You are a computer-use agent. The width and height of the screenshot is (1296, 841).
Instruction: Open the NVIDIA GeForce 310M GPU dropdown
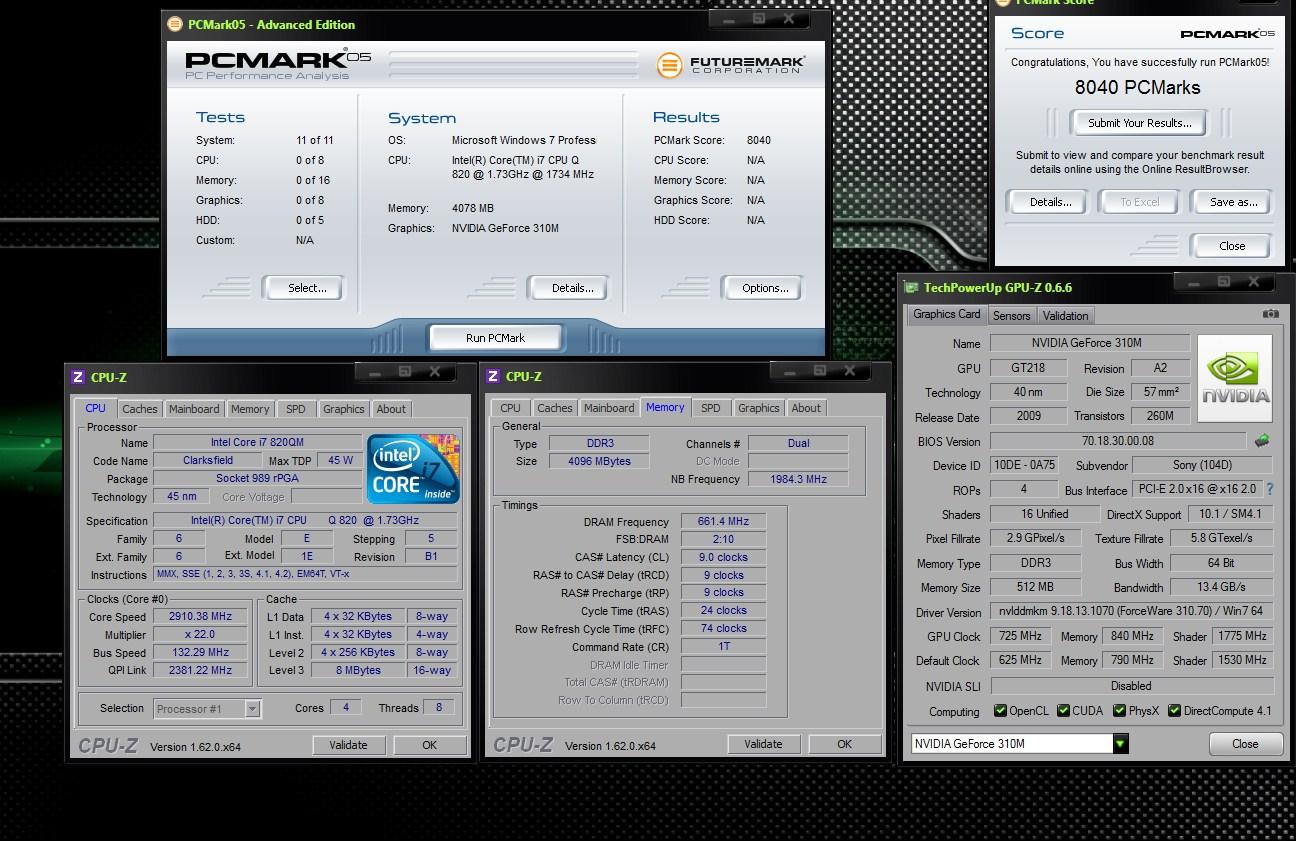pos(1120,743)
